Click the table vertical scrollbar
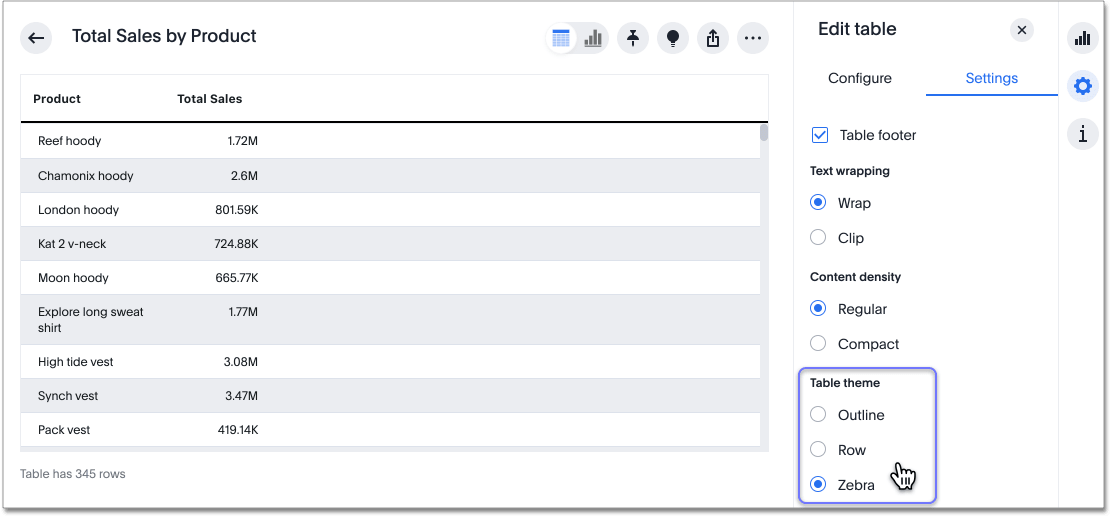This screenshot has width=1111, height=517. pyautogui.click(x=764, y=133)
